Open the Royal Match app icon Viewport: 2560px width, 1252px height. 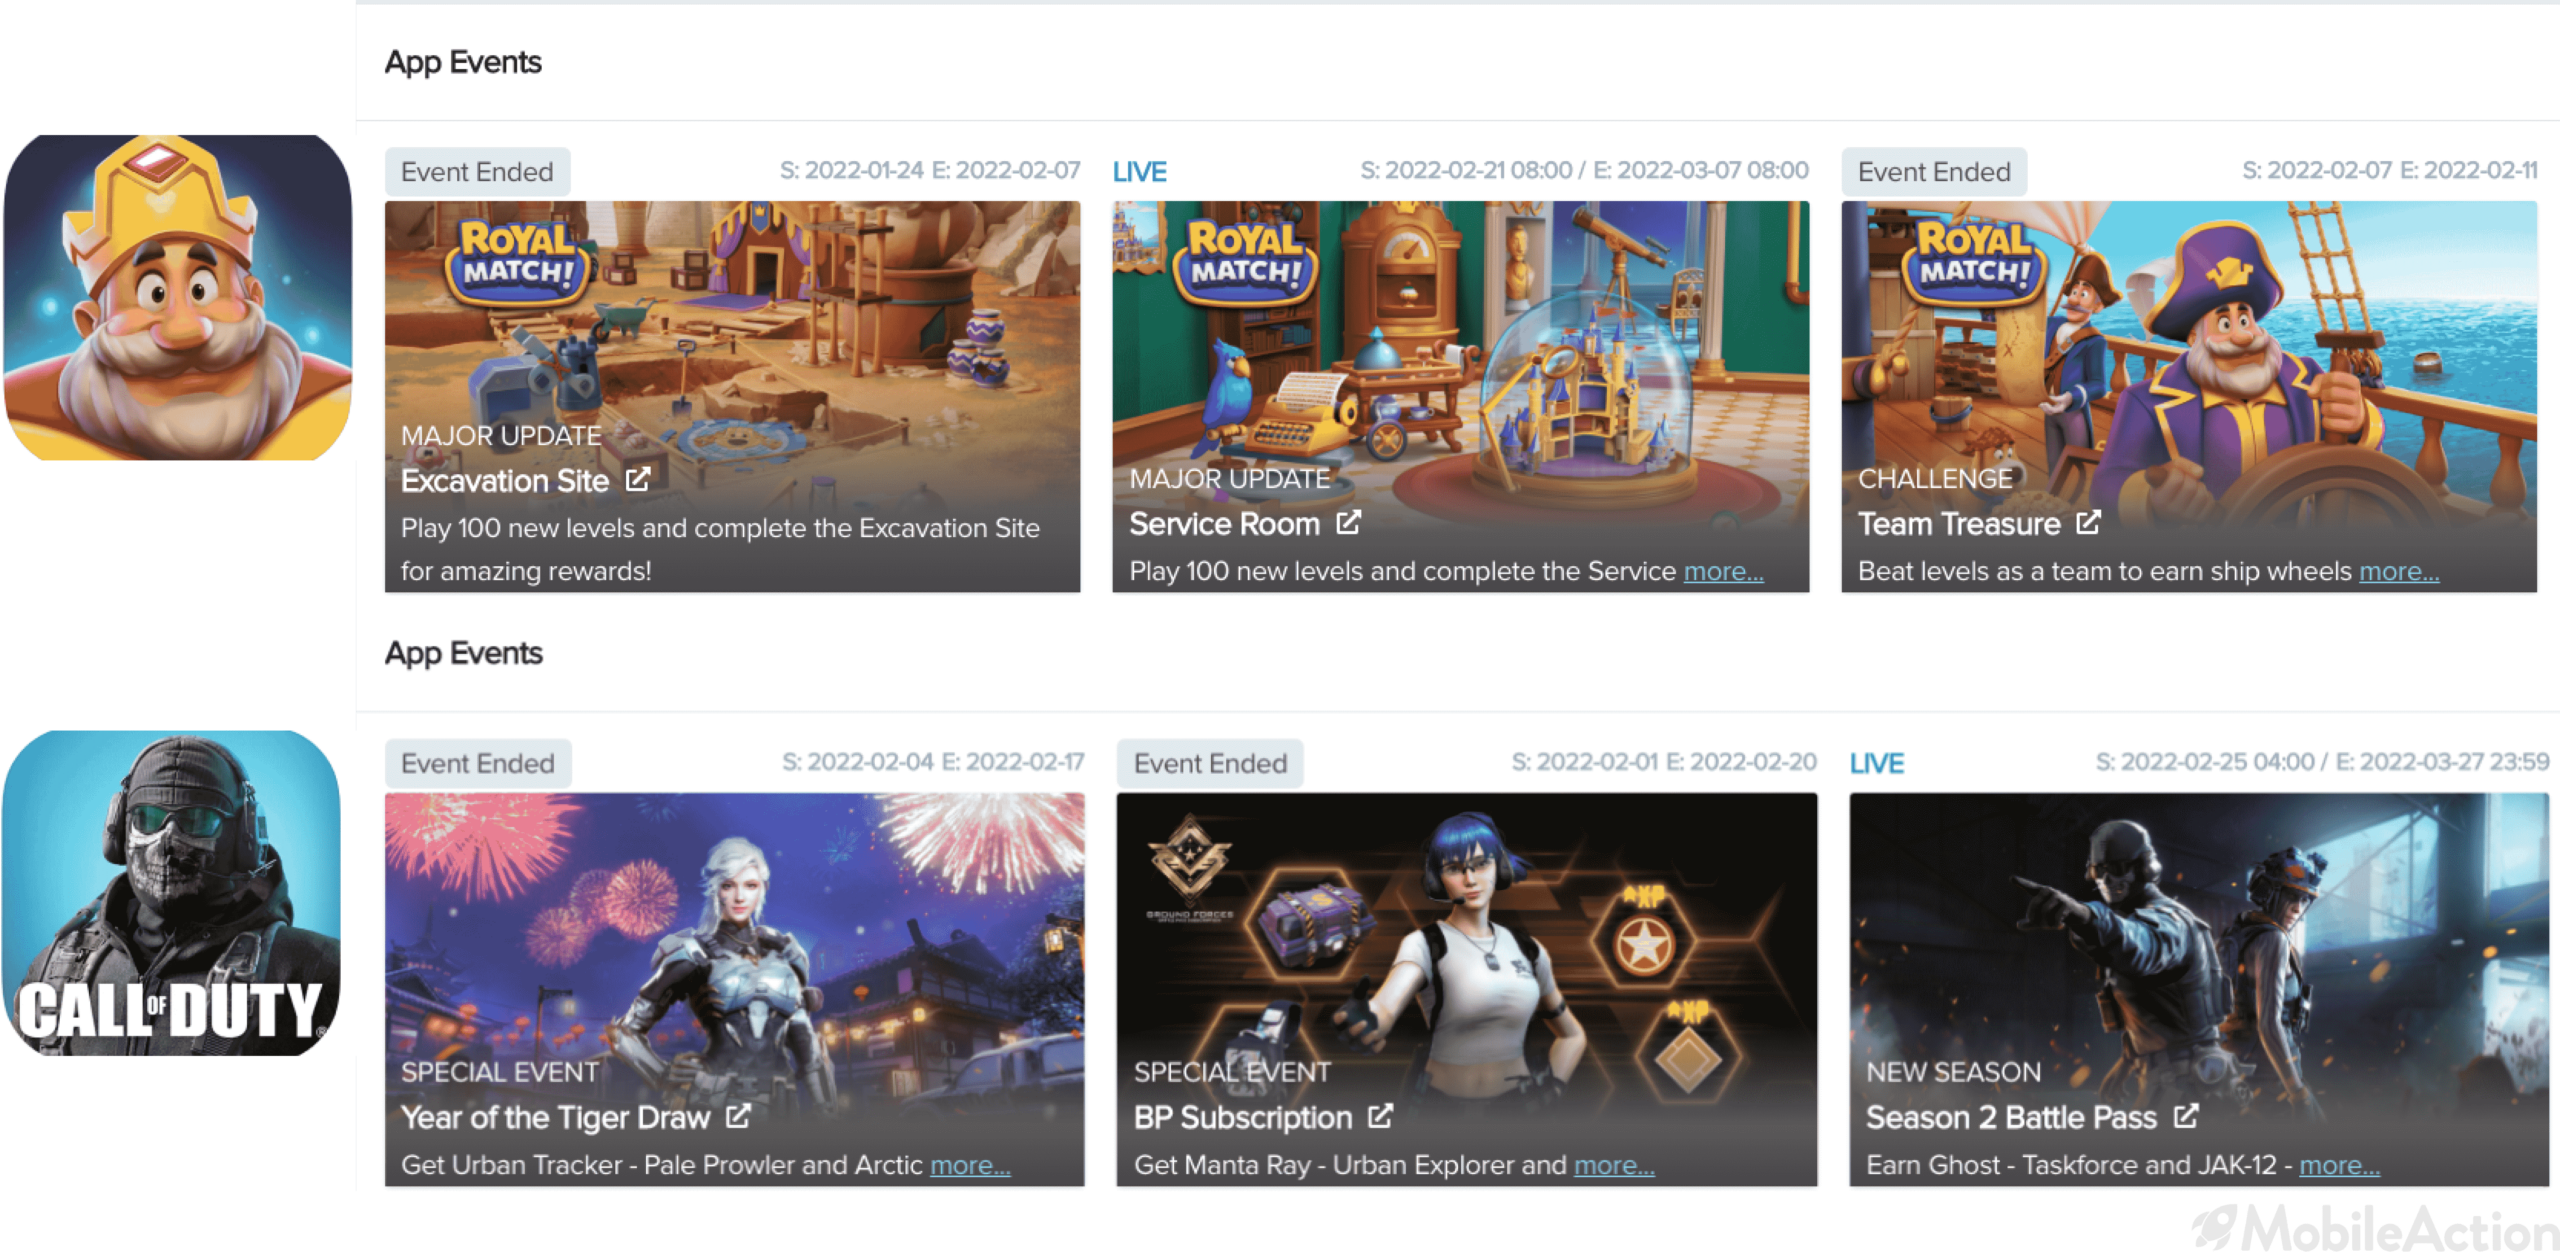[178, 297]
